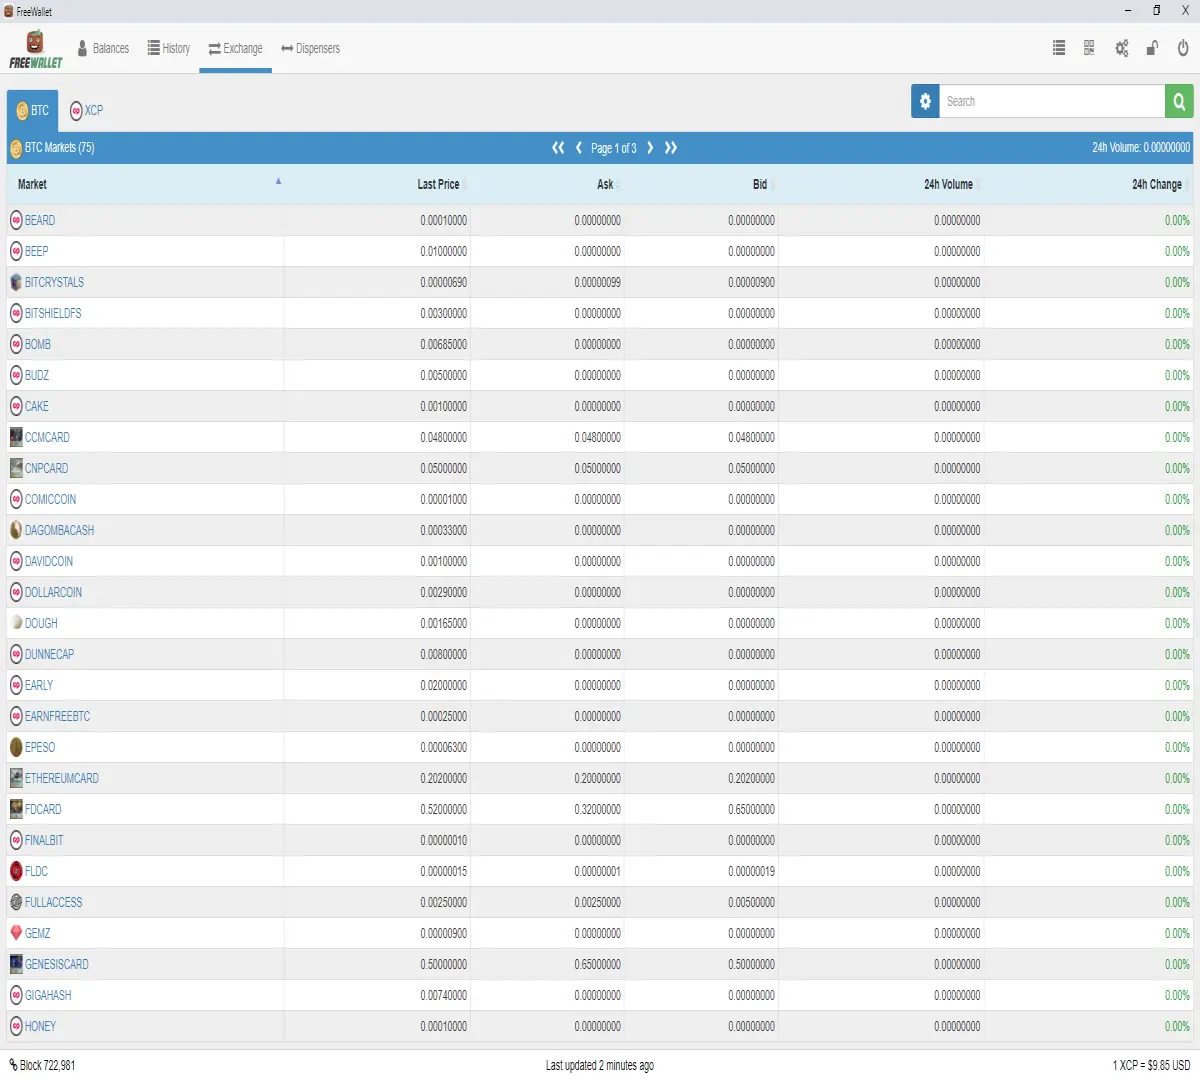Open market search settings gear
The height and width of the screenshot is (1080, 1200).
925,101
